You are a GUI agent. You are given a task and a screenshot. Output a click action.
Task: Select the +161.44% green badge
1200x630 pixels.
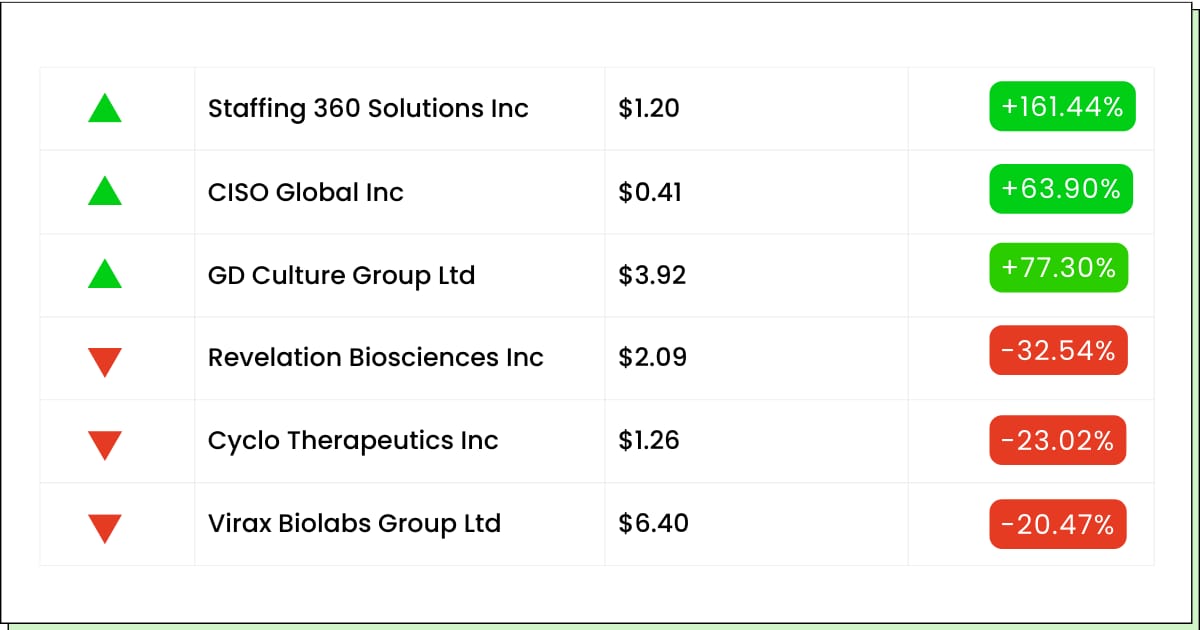click(1062, 106)
